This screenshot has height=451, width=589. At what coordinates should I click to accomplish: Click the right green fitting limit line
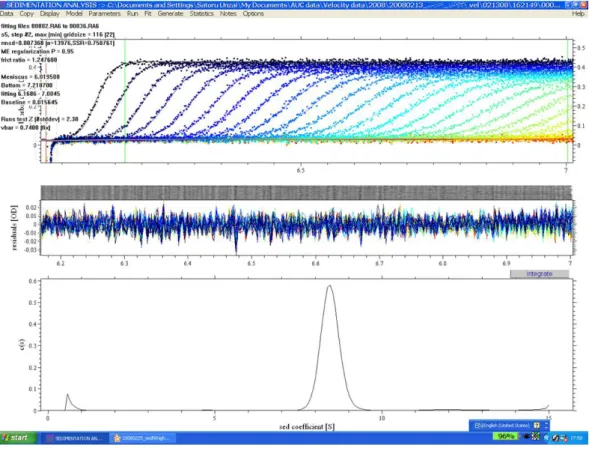click(x=567, y=101)
